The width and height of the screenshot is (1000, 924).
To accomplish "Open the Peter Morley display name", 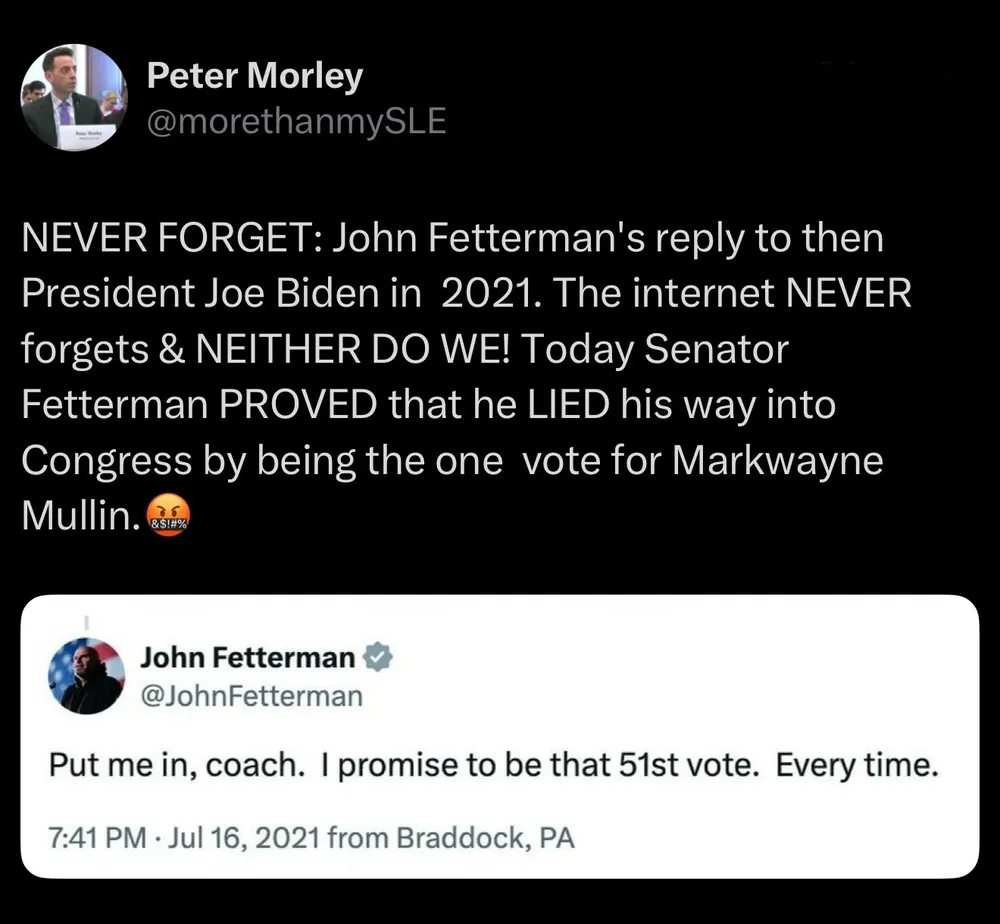I will coord(254,76).
